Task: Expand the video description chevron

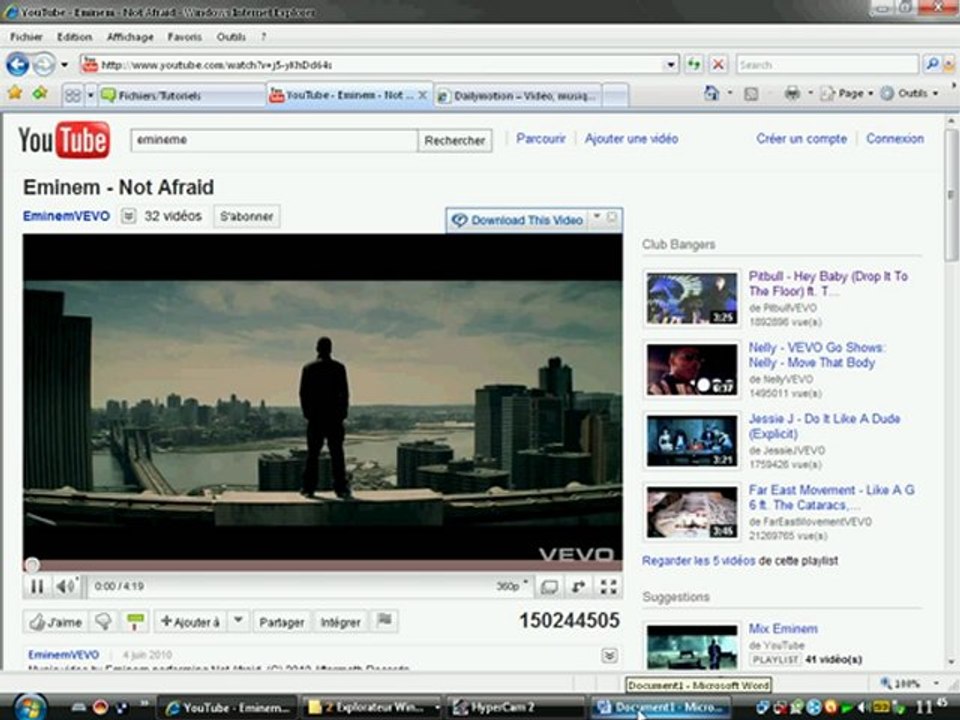Action: pyautogui.click(x=609, y=656)
